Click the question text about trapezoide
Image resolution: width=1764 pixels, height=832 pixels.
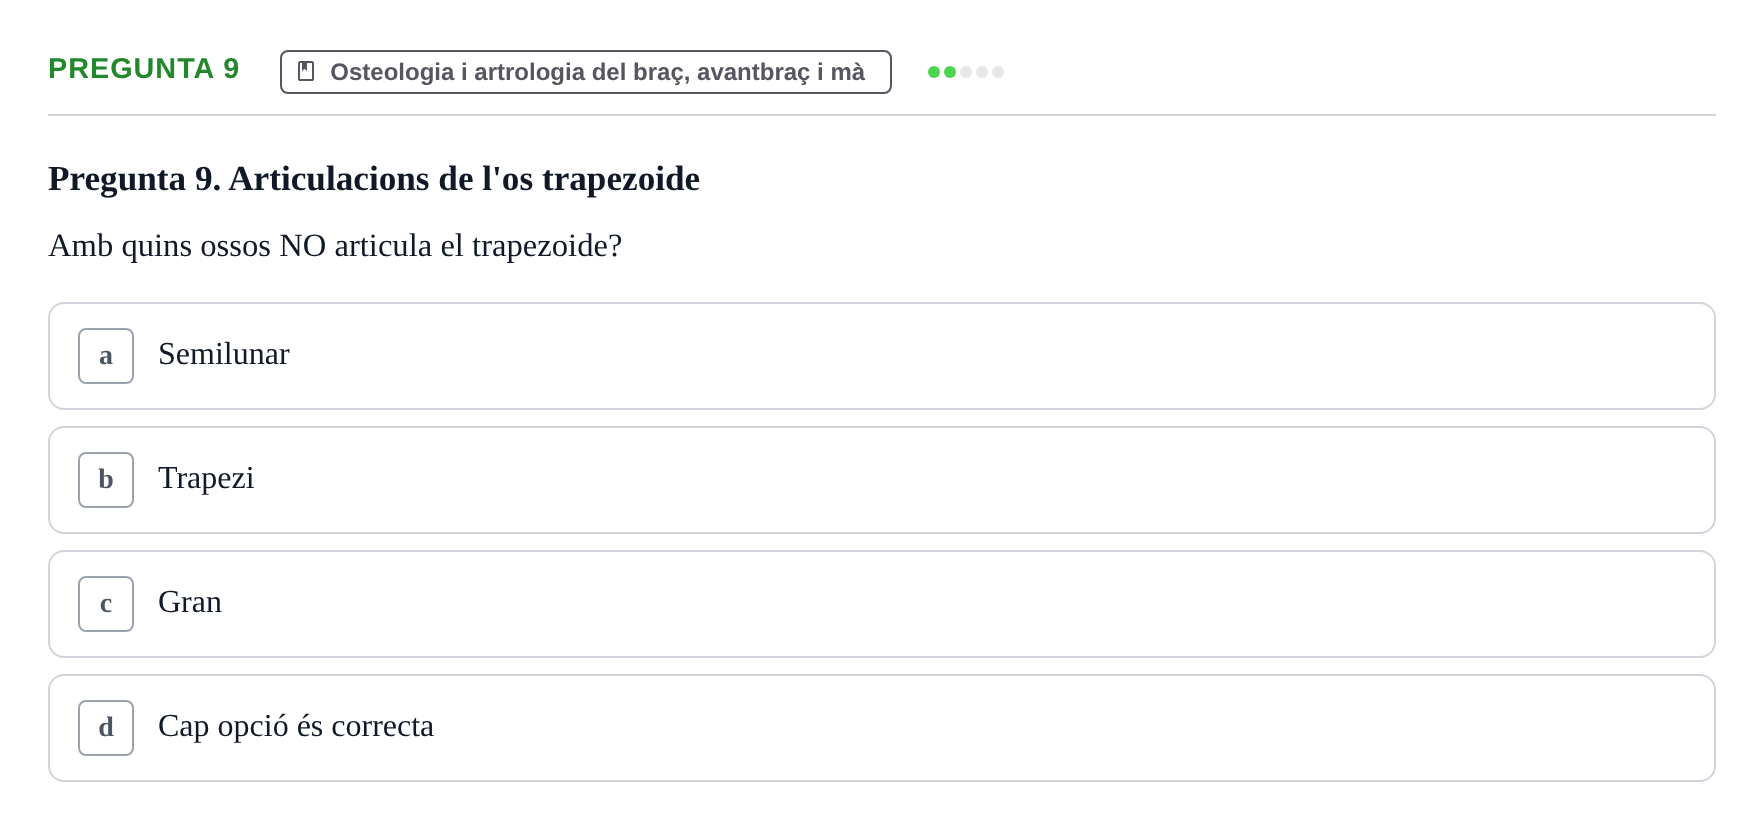pos(335,246)
